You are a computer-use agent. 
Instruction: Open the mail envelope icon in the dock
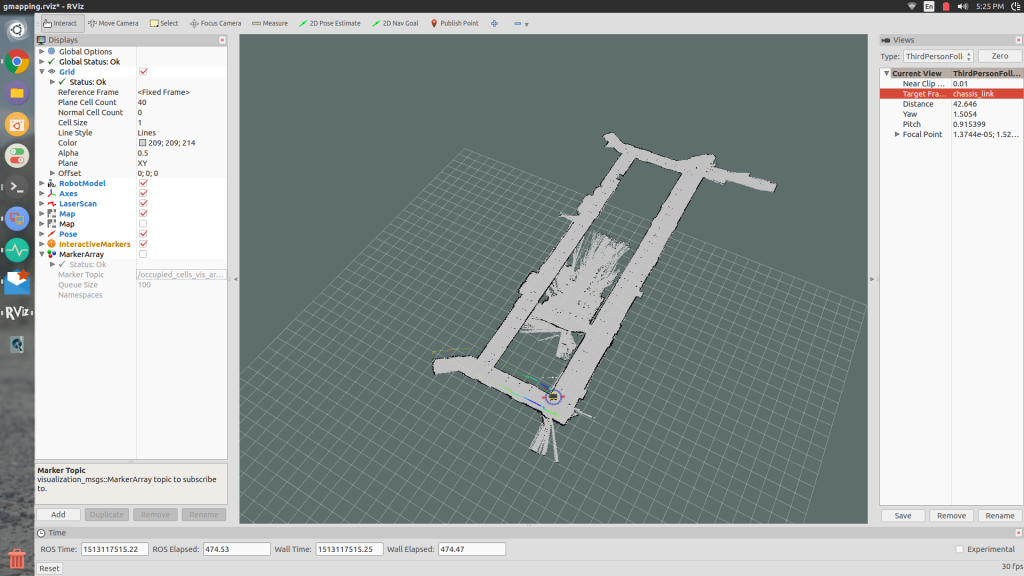(x=17, y=281)
